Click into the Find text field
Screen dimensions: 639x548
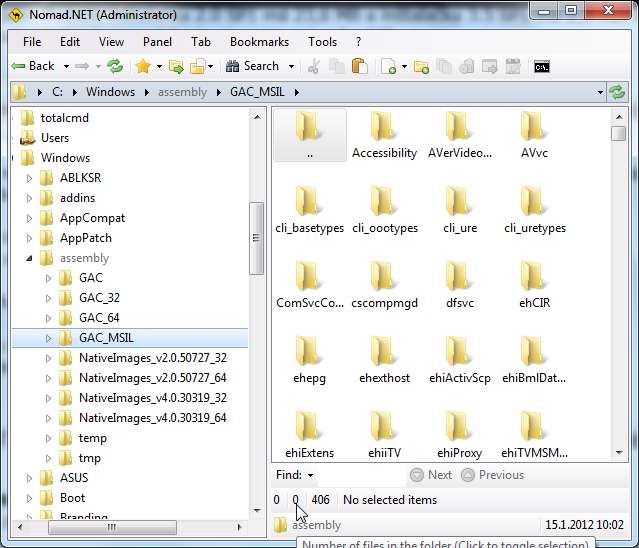click(x=361, y=475)
